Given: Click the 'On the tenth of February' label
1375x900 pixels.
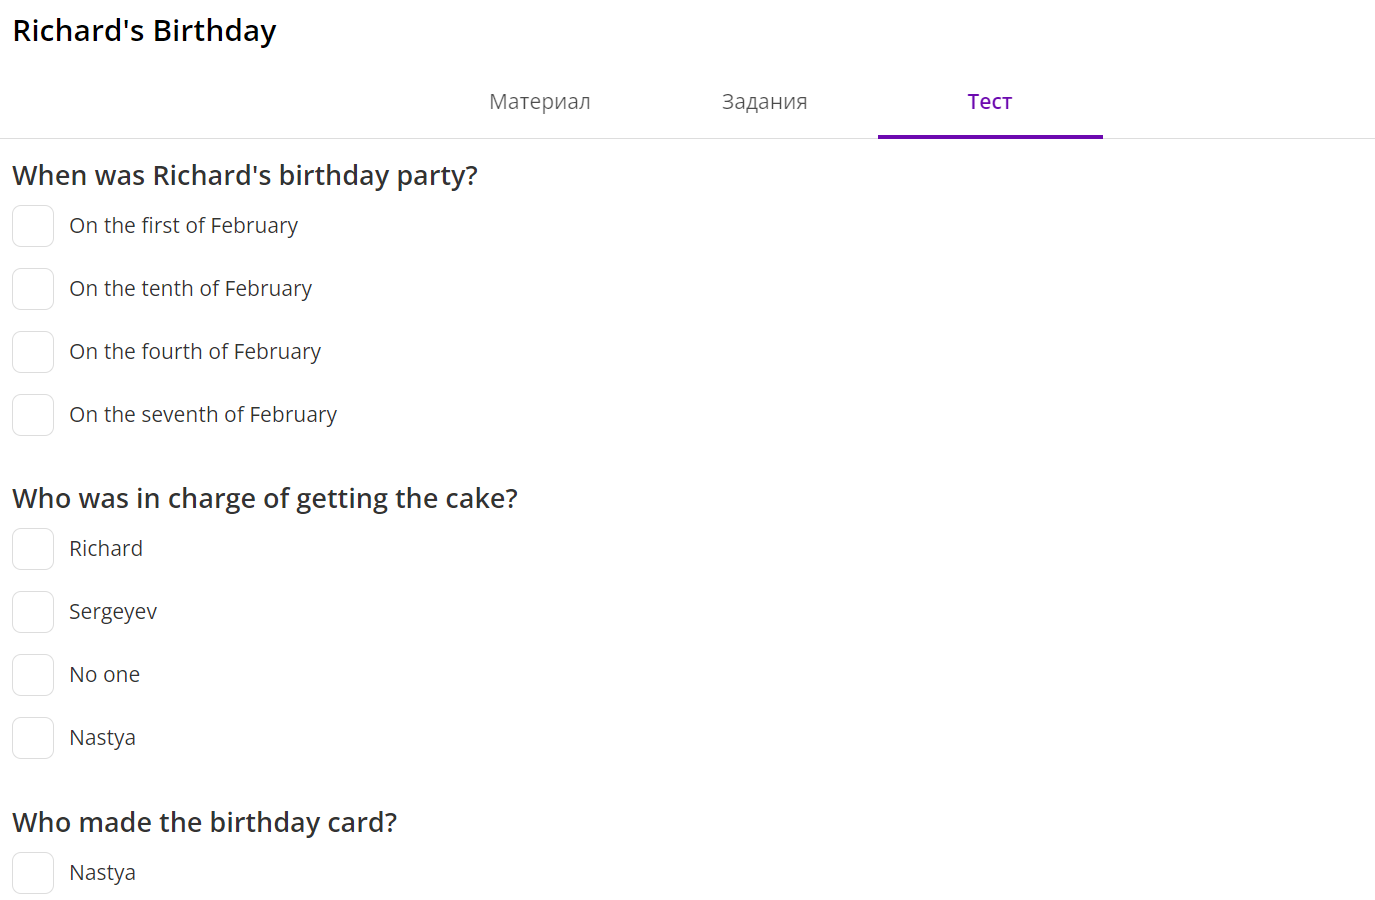Looking at the screenshot, I should (191, 289).
